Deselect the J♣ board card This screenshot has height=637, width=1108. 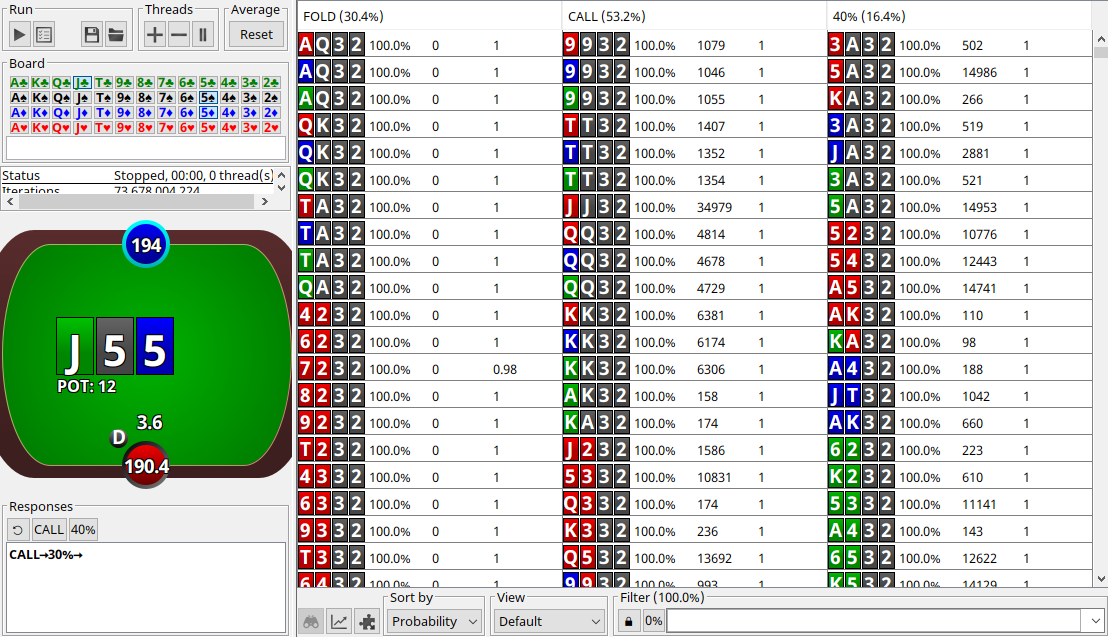(x=83, y=83)
